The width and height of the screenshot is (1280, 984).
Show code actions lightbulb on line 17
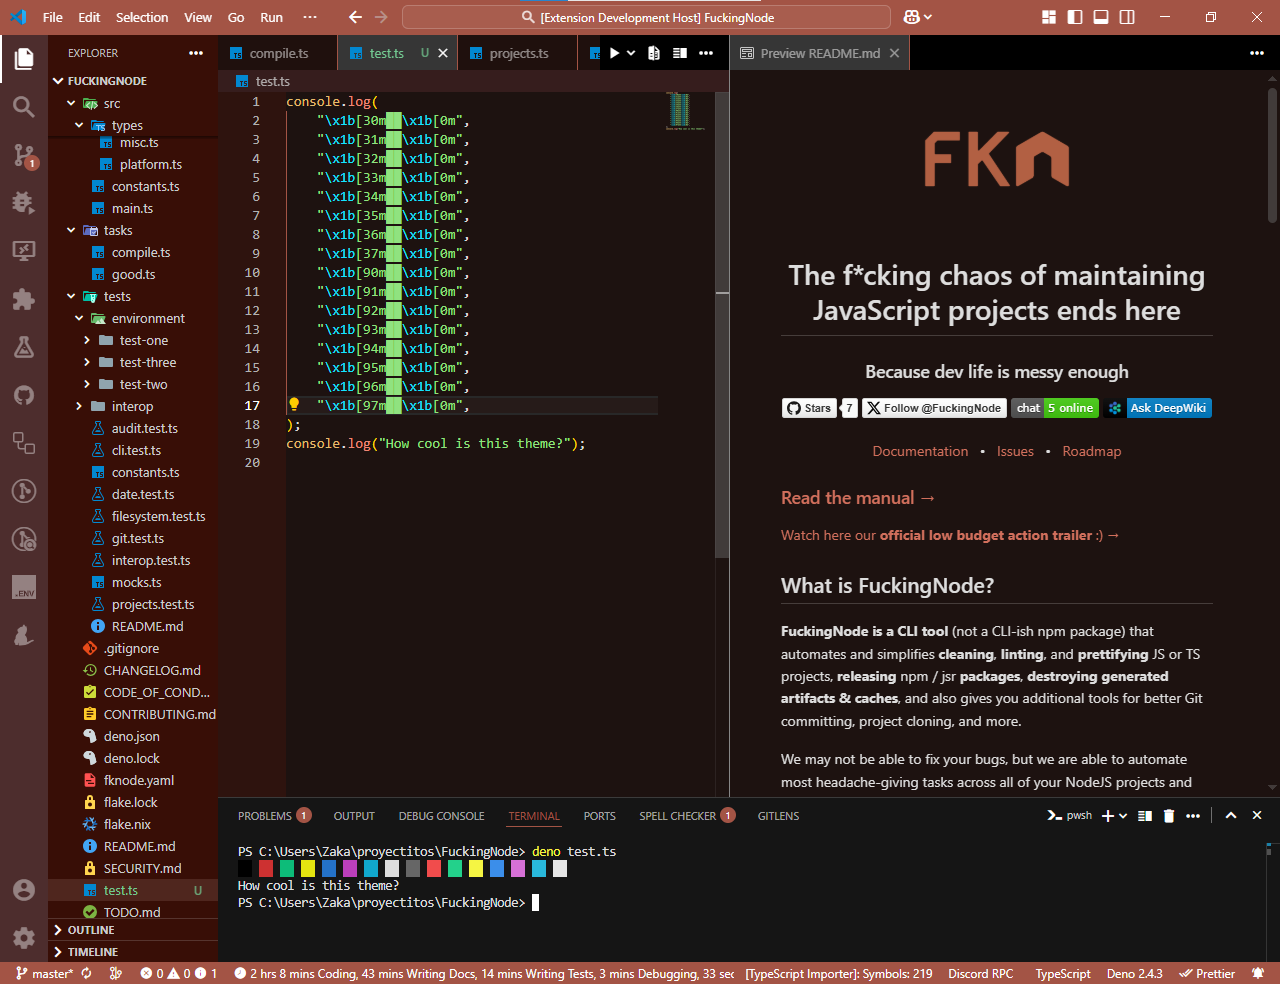pyautogui.click(x=294, y=405)
